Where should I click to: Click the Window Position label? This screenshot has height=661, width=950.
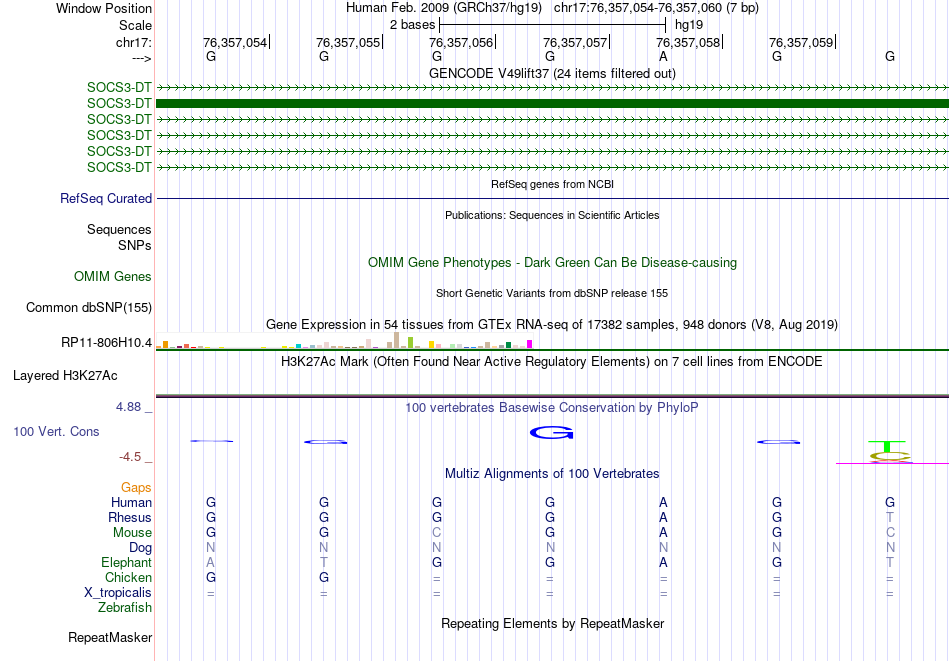click(x=104, y=8)
